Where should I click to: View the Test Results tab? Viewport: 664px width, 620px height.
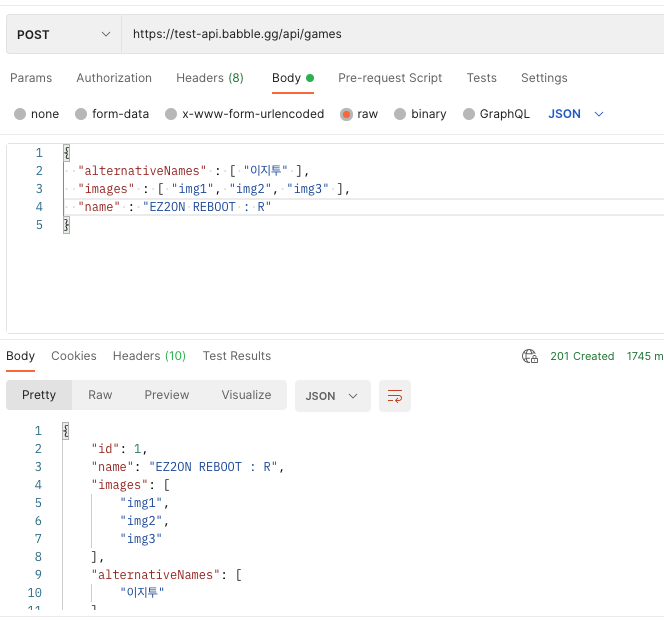pyautogui.click(x=237, y=356)
